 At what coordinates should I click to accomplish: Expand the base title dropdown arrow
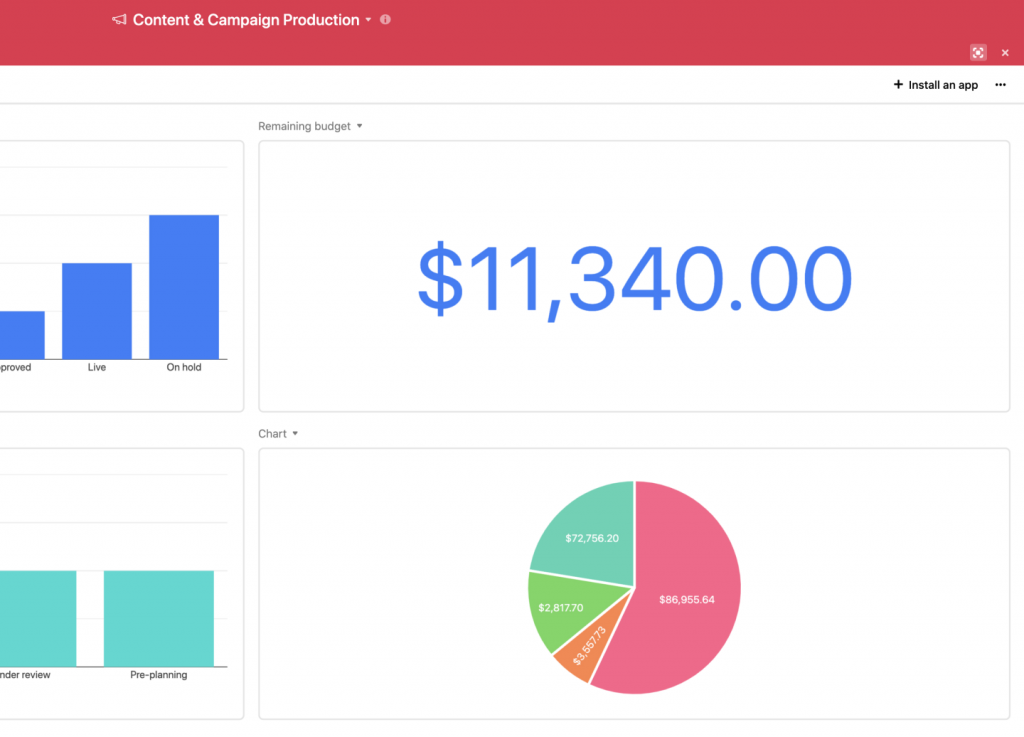point(368,20)
